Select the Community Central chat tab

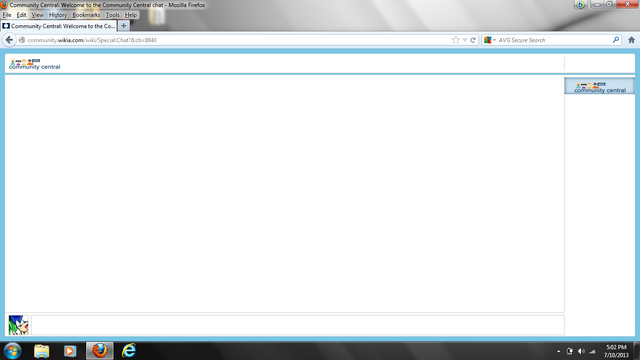coord(59,26)
